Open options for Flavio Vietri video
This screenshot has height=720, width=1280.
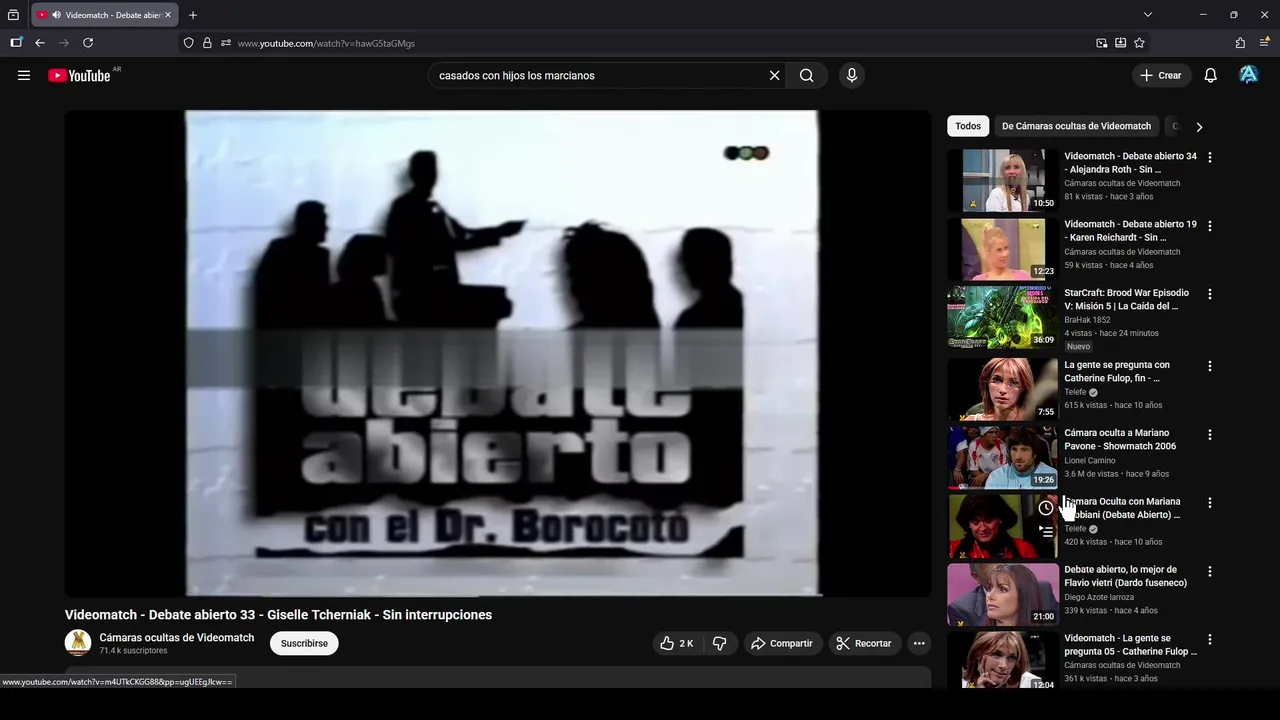click(x=1210, y=571)
